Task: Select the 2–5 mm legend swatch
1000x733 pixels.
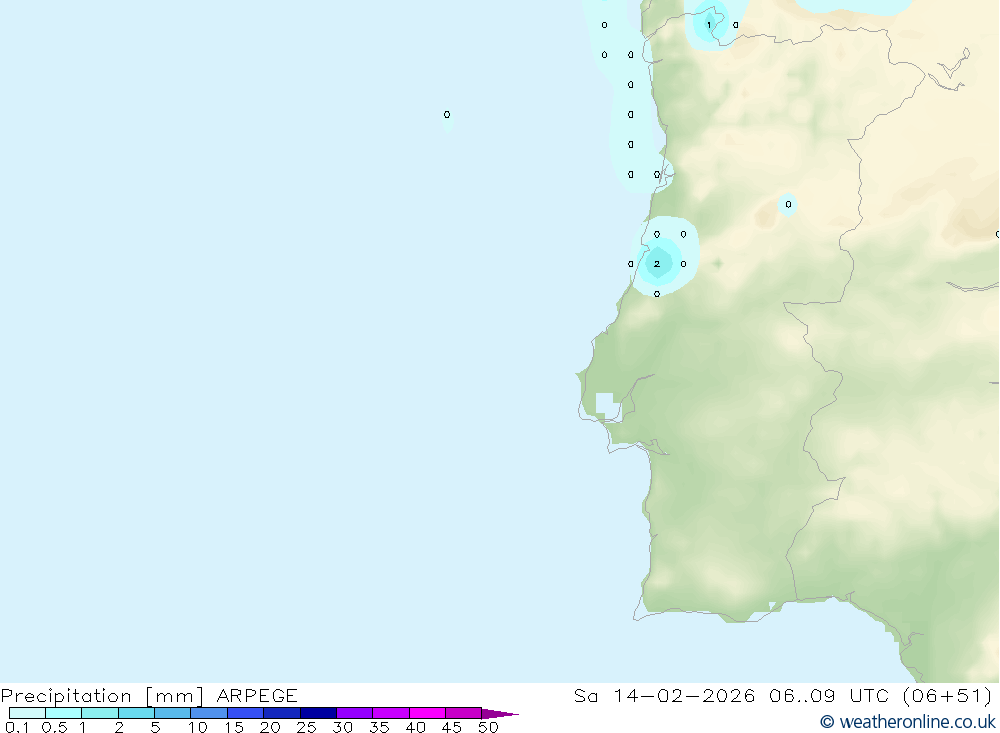Action: click(x=136, y=713)
